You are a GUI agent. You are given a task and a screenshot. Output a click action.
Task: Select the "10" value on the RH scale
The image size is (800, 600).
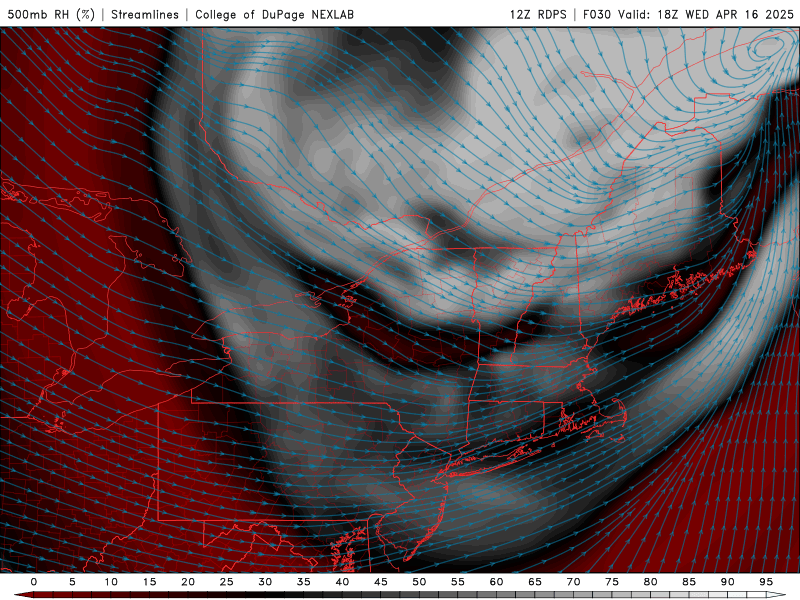[x=111, y=582]
